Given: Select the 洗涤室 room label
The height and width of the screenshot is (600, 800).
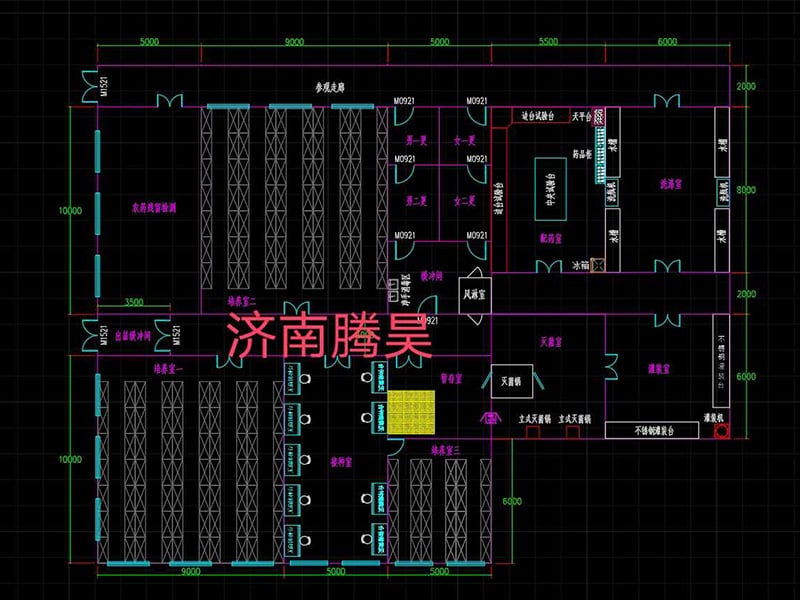Looking at the screenshot, I should (670, 185).
